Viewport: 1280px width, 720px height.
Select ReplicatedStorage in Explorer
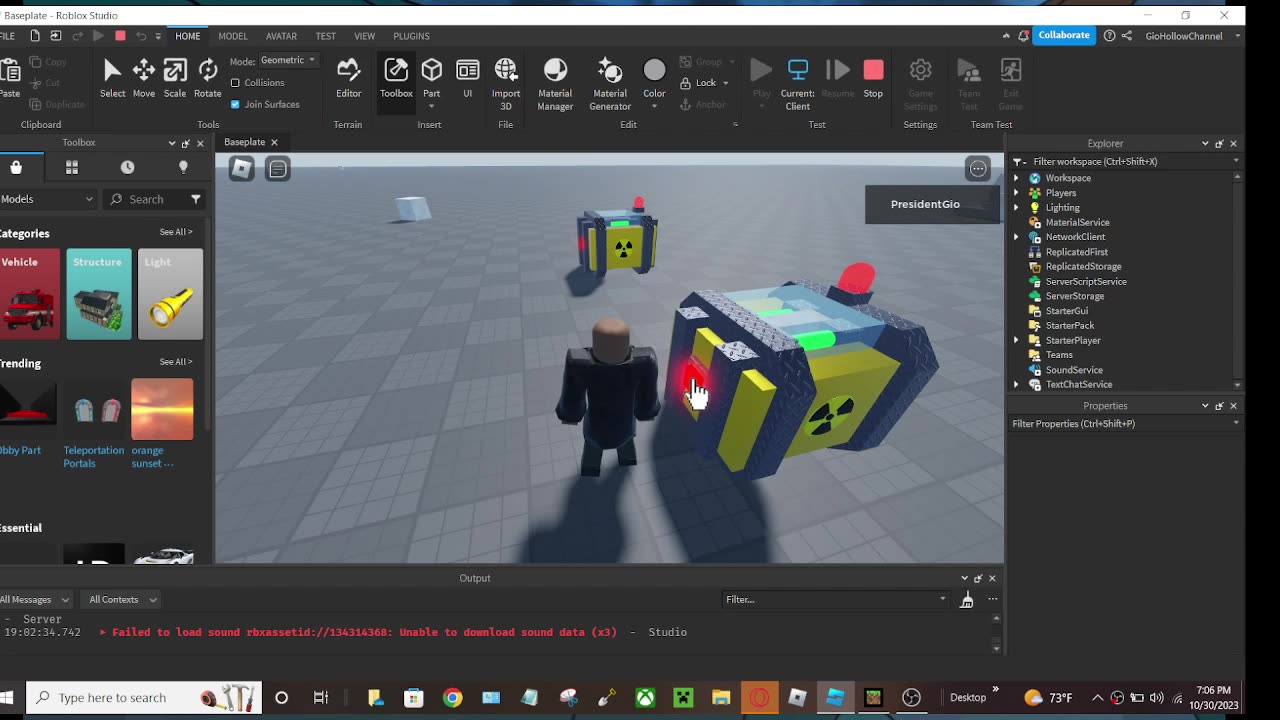coord(1083,267)
